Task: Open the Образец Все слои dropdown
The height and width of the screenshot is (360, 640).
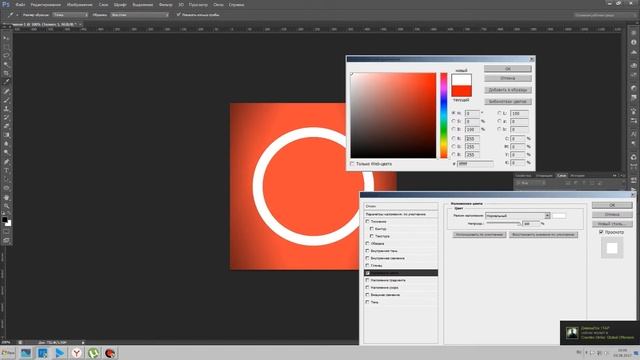Action: pos(139,15)
